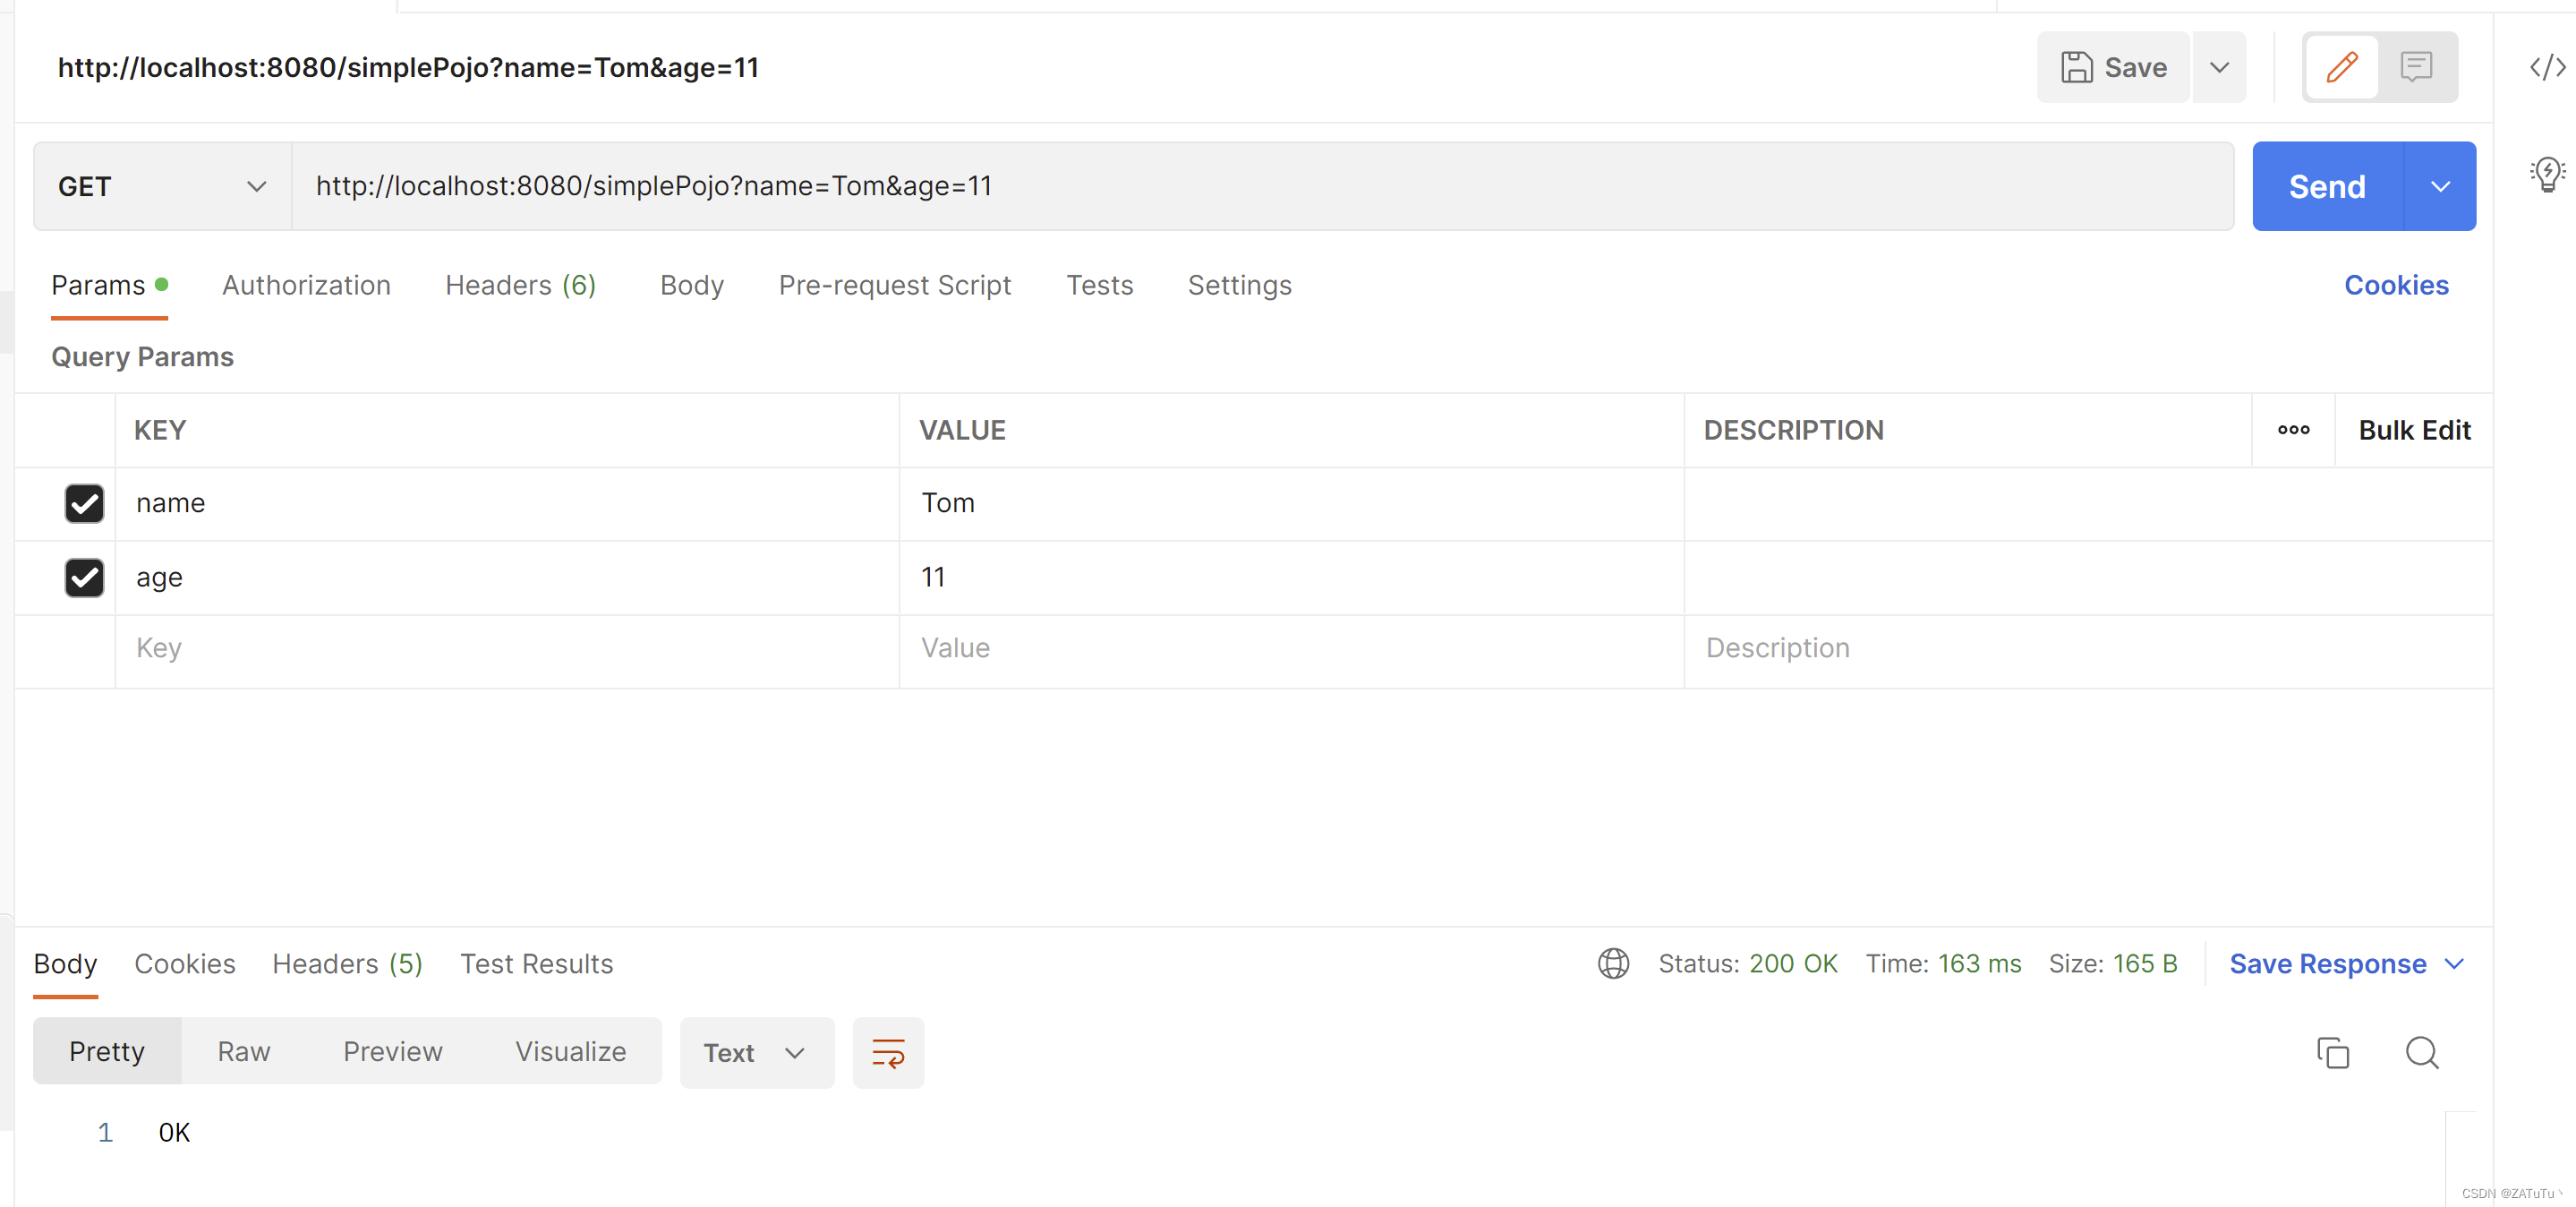2576x1207 pixels.
Task: Open the Save Response dropdown
Action: [x=2346, y=964]
